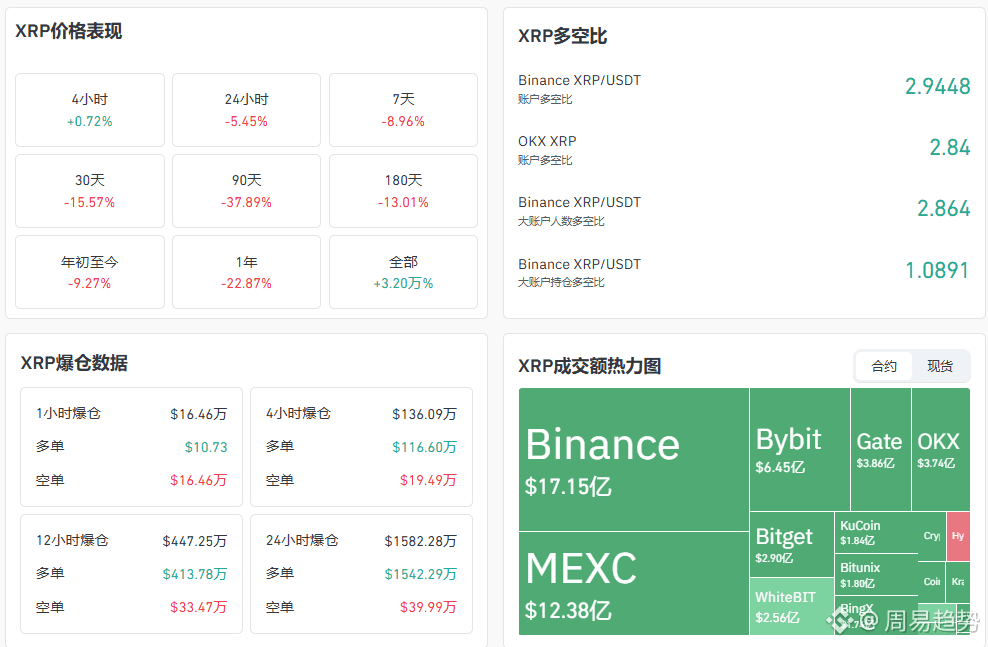This screenshot has width=988, height=647.
Task: Click the XRP爆仓数据 heading
Action: tap(74, 363)
